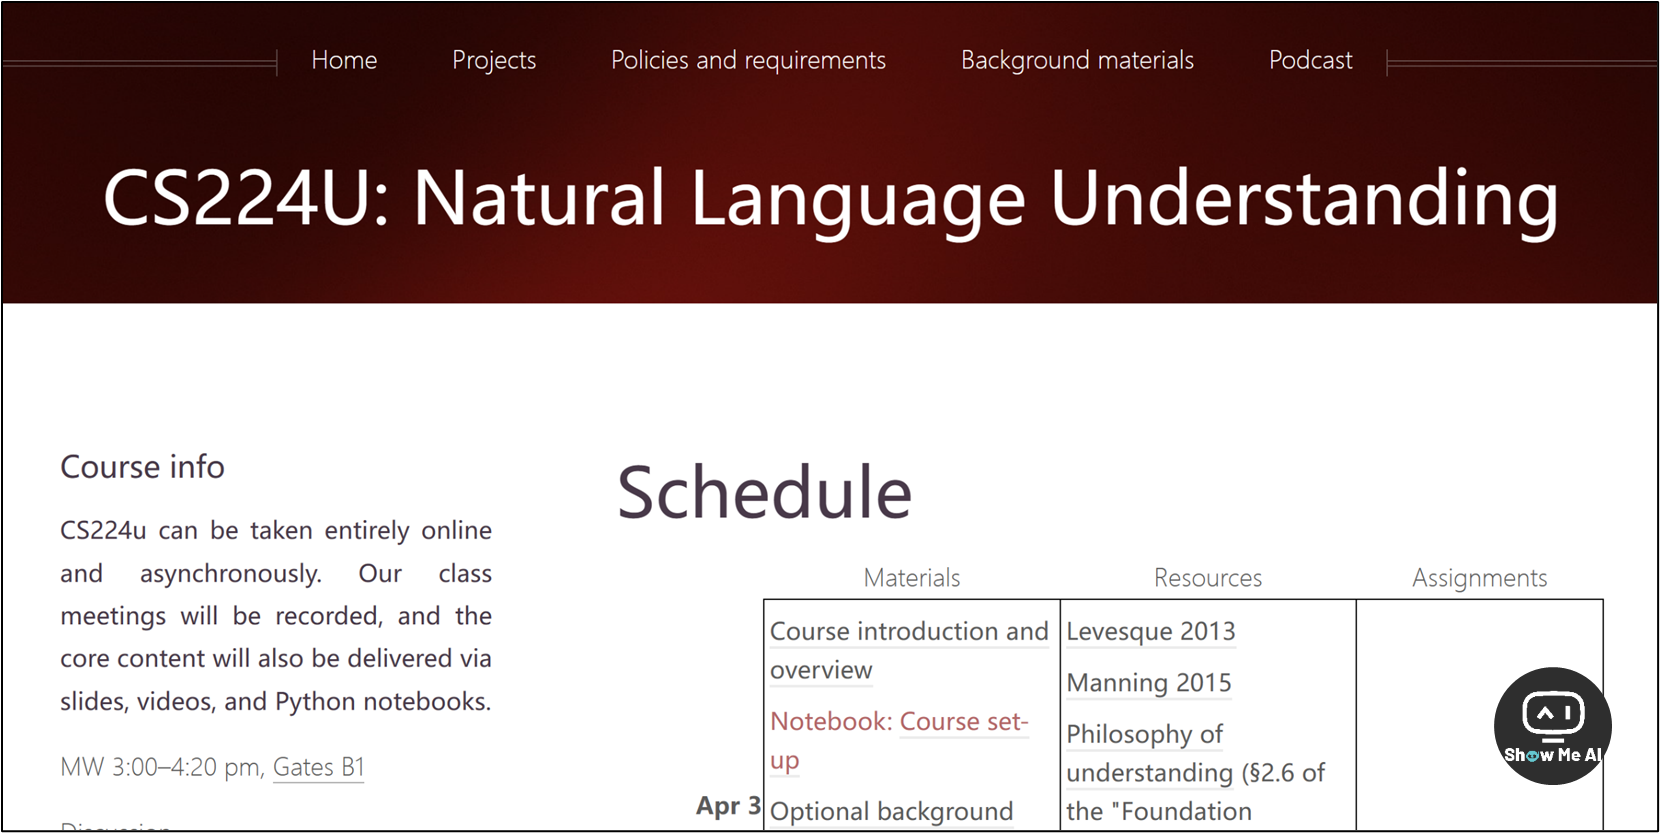1660x833 pixels.
Task: Go to the Projects page
Action: tap(494, 60)
